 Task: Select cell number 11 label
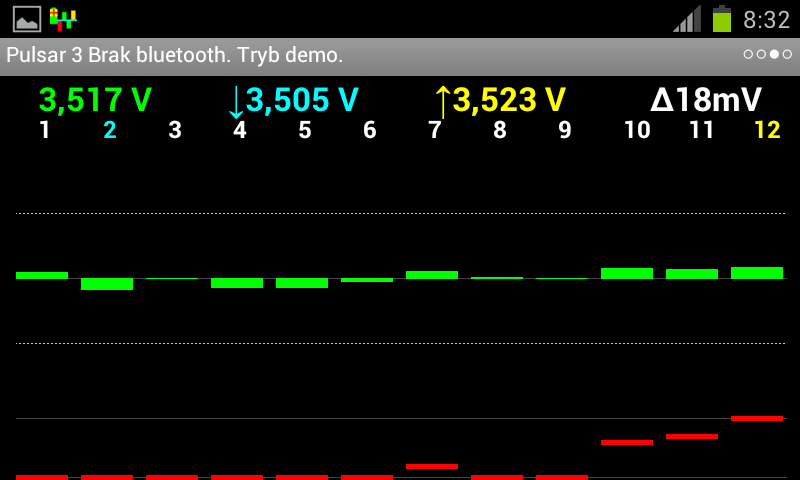point(702,130)
